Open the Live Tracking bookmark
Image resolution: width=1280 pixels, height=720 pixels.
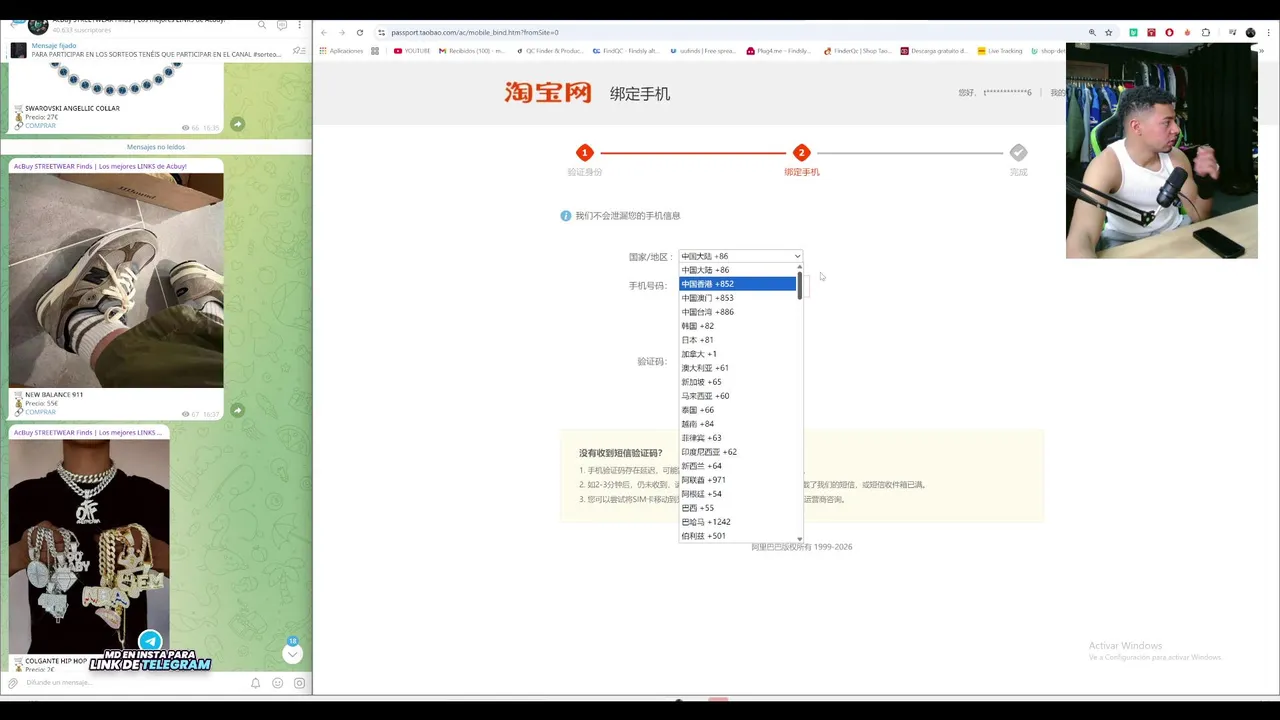pos(1000,50)
